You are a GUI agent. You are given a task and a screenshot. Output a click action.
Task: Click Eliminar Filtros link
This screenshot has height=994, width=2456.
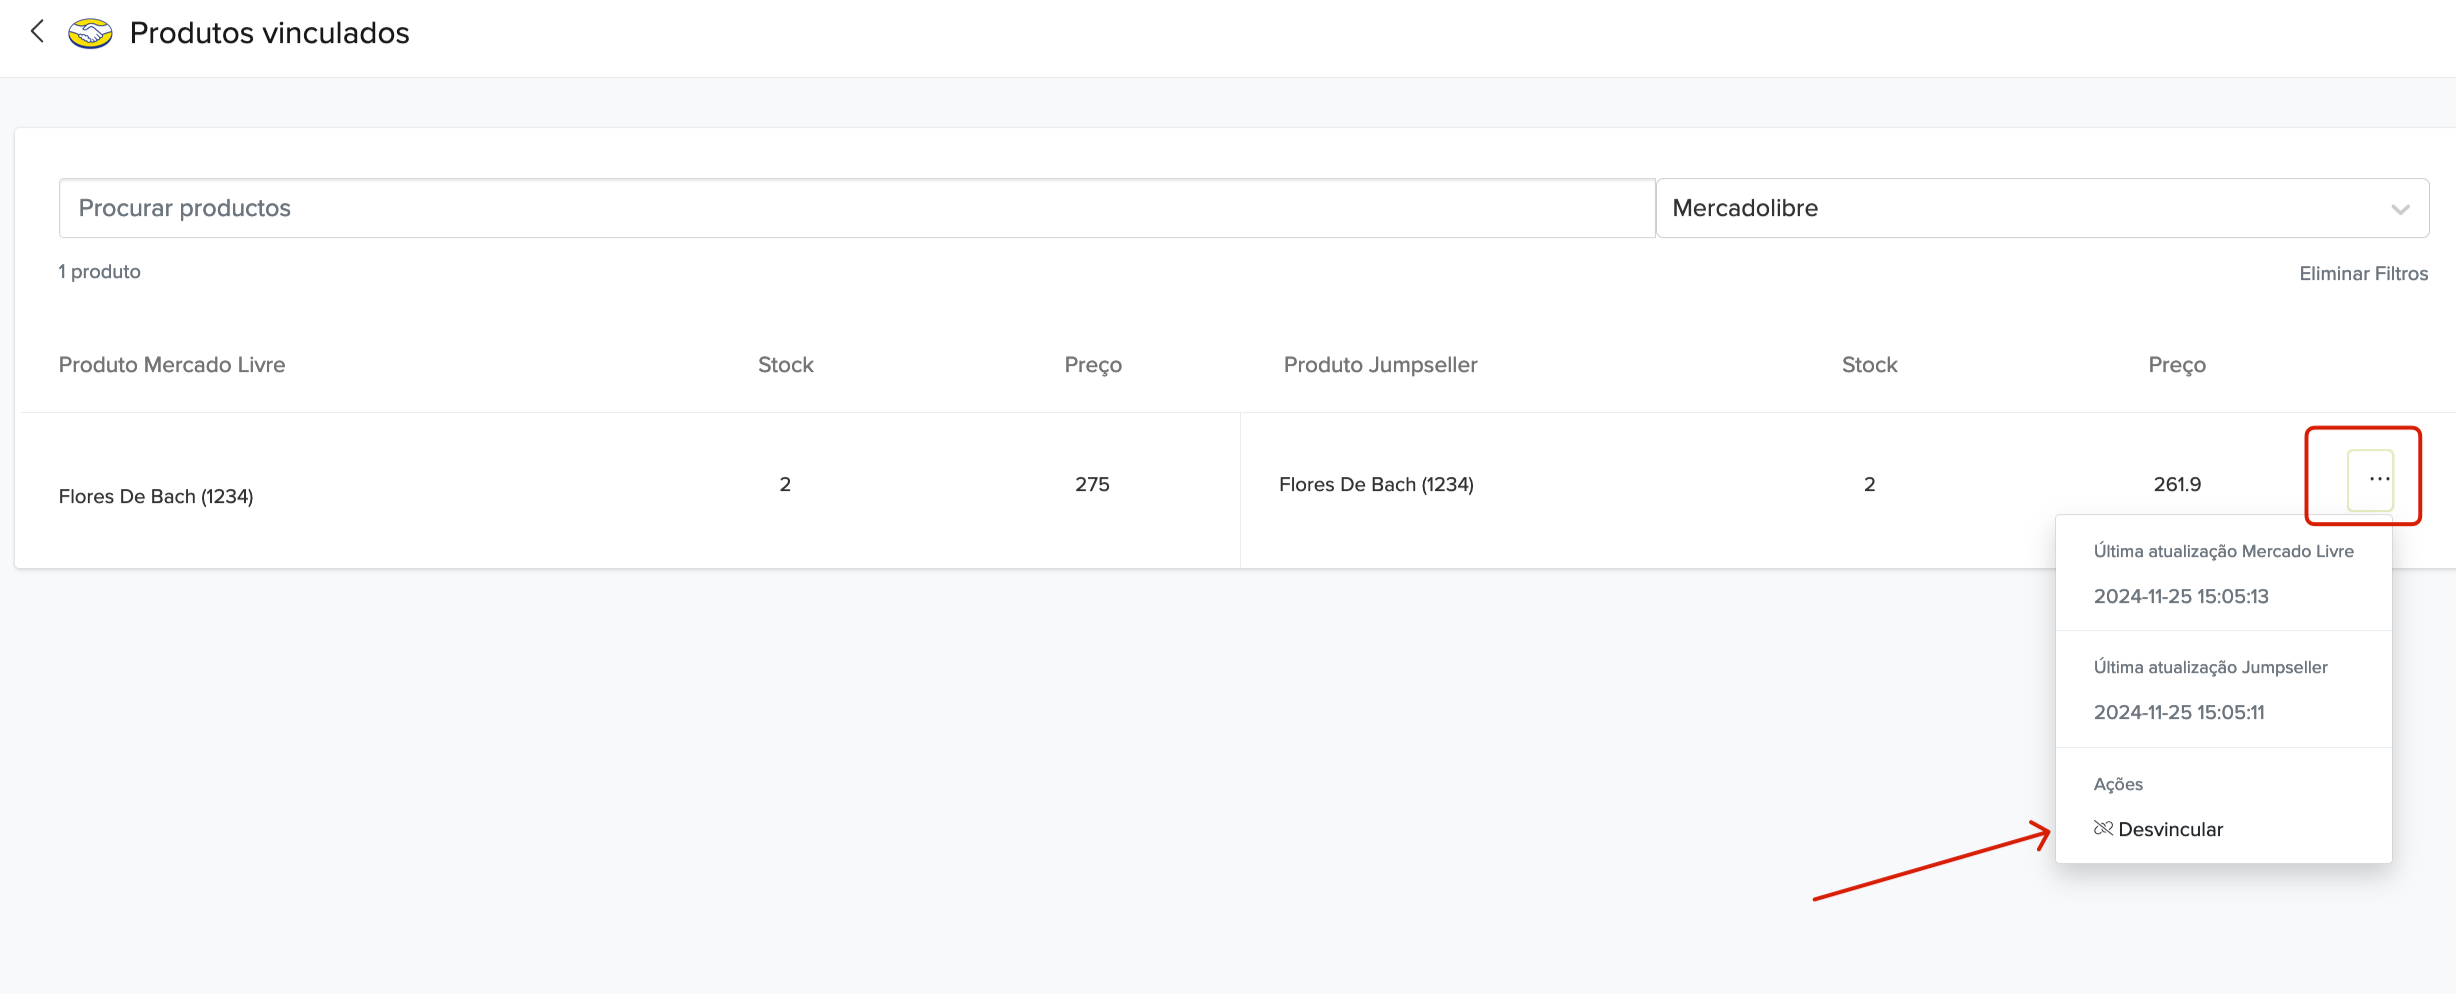pos(2363,274)
